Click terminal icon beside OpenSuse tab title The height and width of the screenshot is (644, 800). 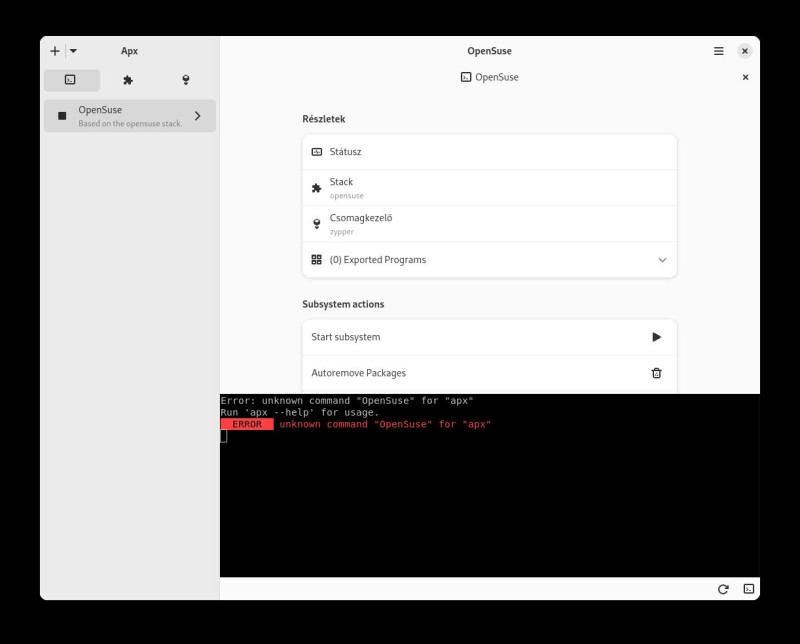[466, 77]
